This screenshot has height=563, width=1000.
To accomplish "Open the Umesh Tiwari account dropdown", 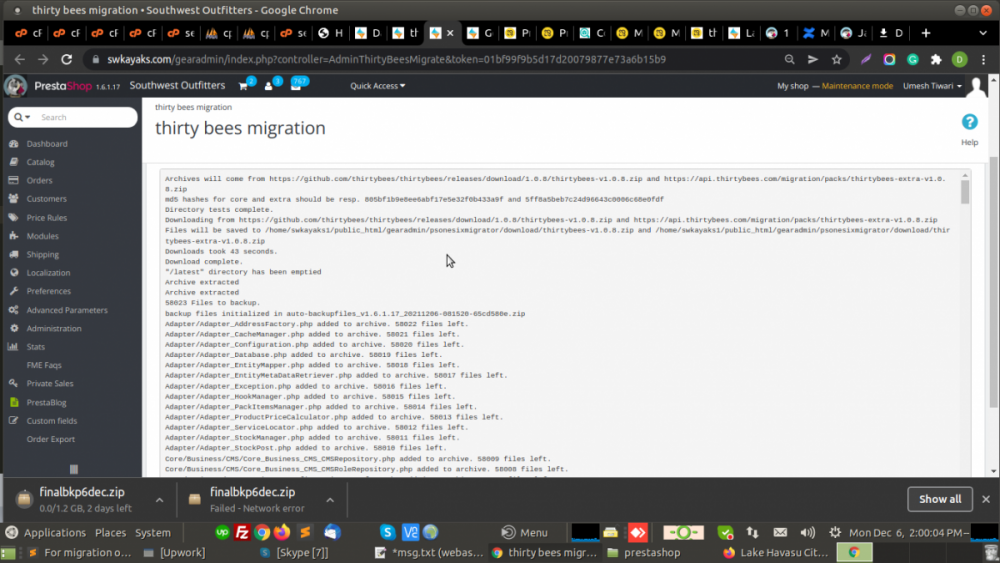I will tap(931, 86).
